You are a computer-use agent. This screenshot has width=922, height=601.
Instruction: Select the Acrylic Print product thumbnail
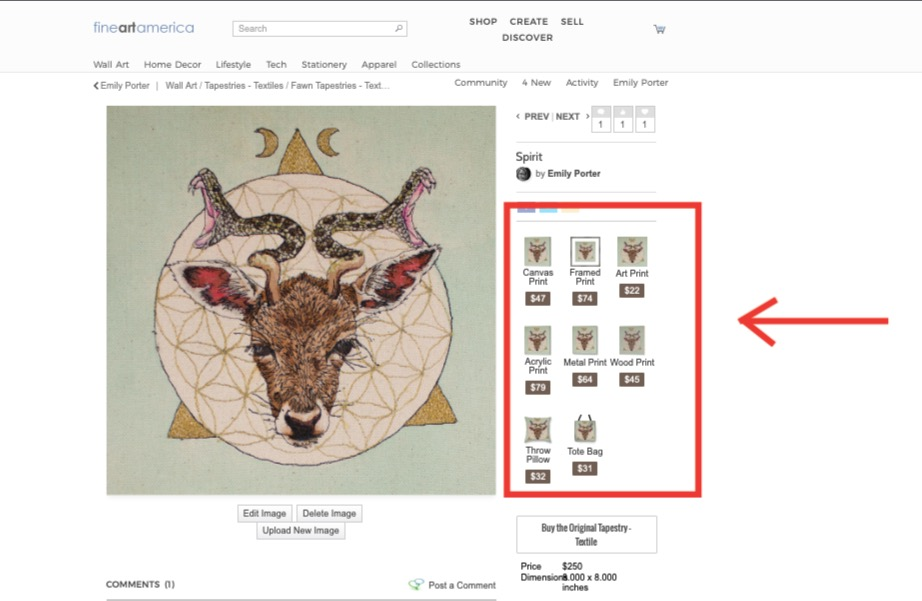click(537, 340)
